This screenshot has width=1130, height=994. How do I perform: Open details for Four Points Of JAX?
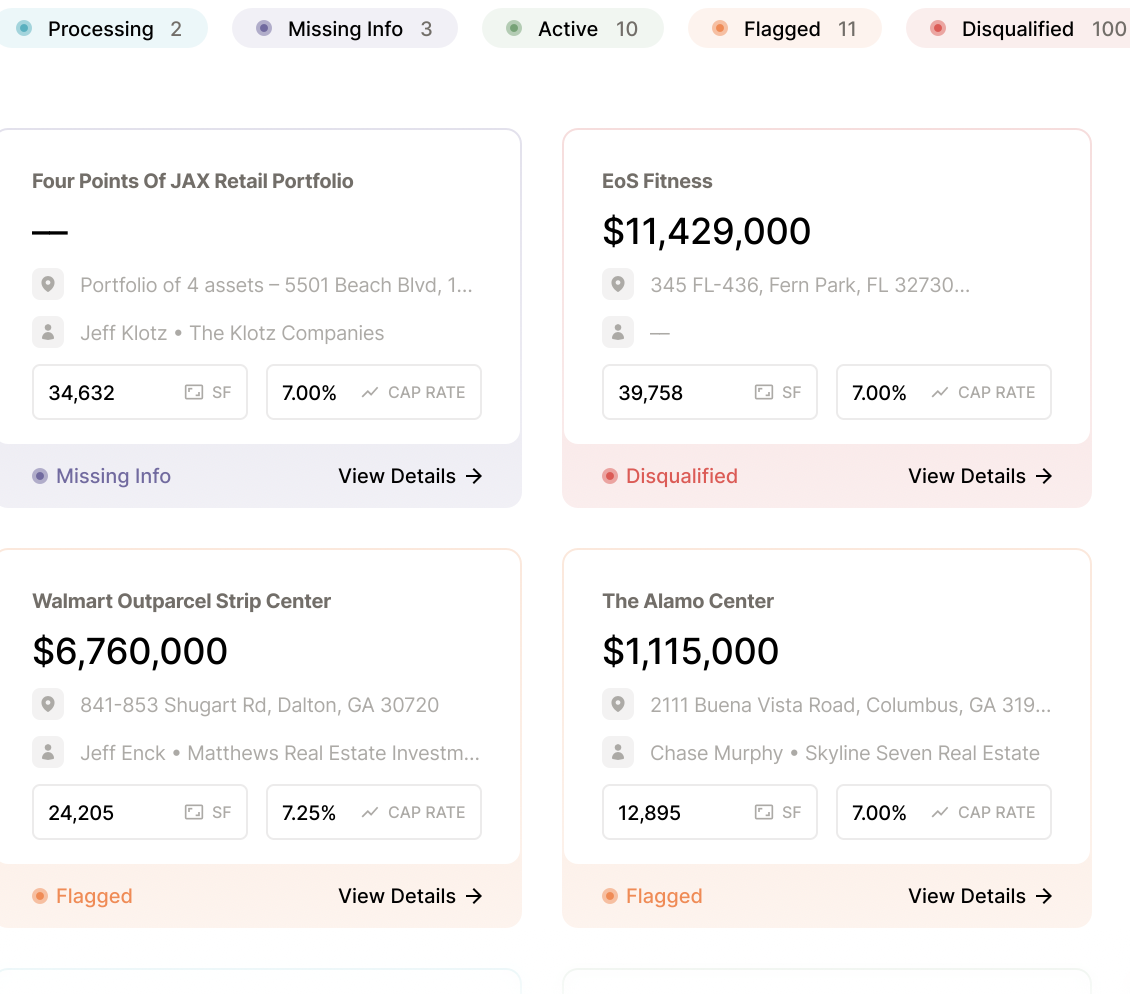tap(410, 476)
